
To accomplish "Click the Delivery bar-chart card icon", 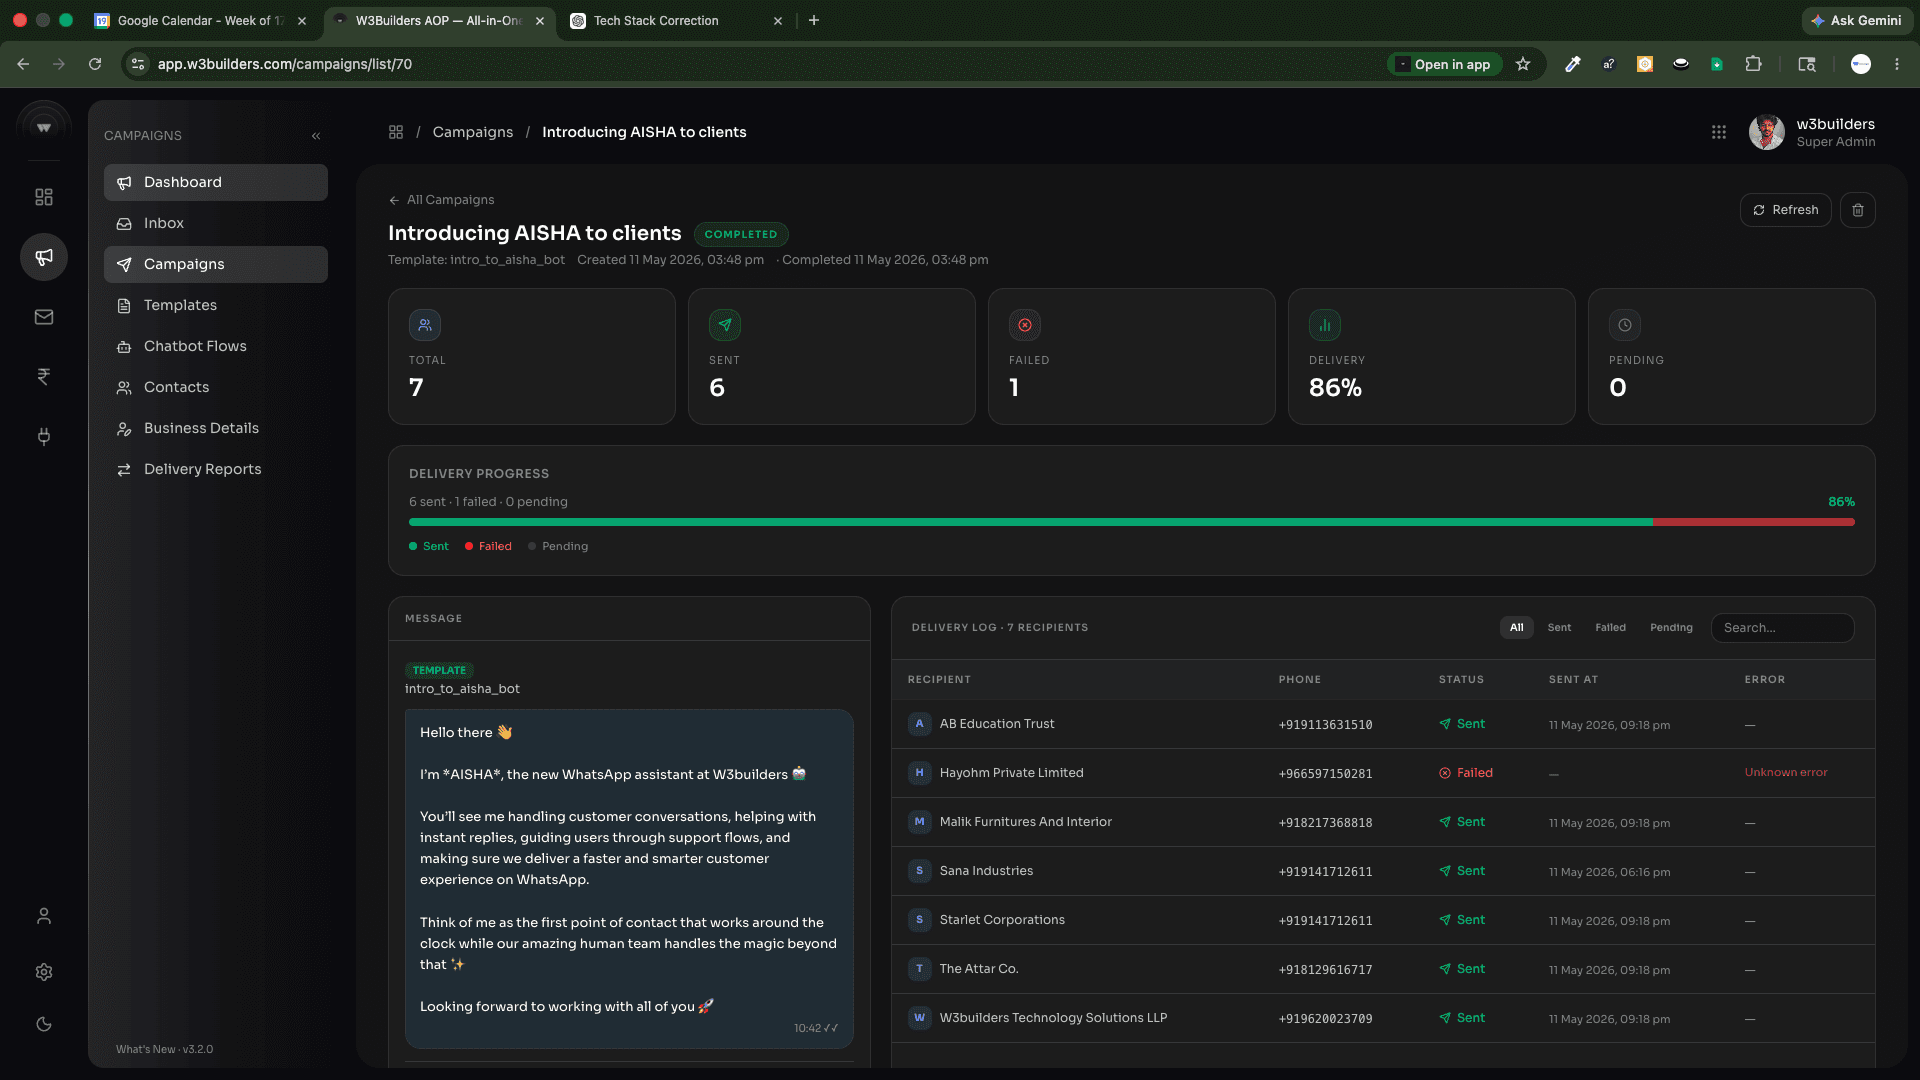I will [x=1325, y=325].
